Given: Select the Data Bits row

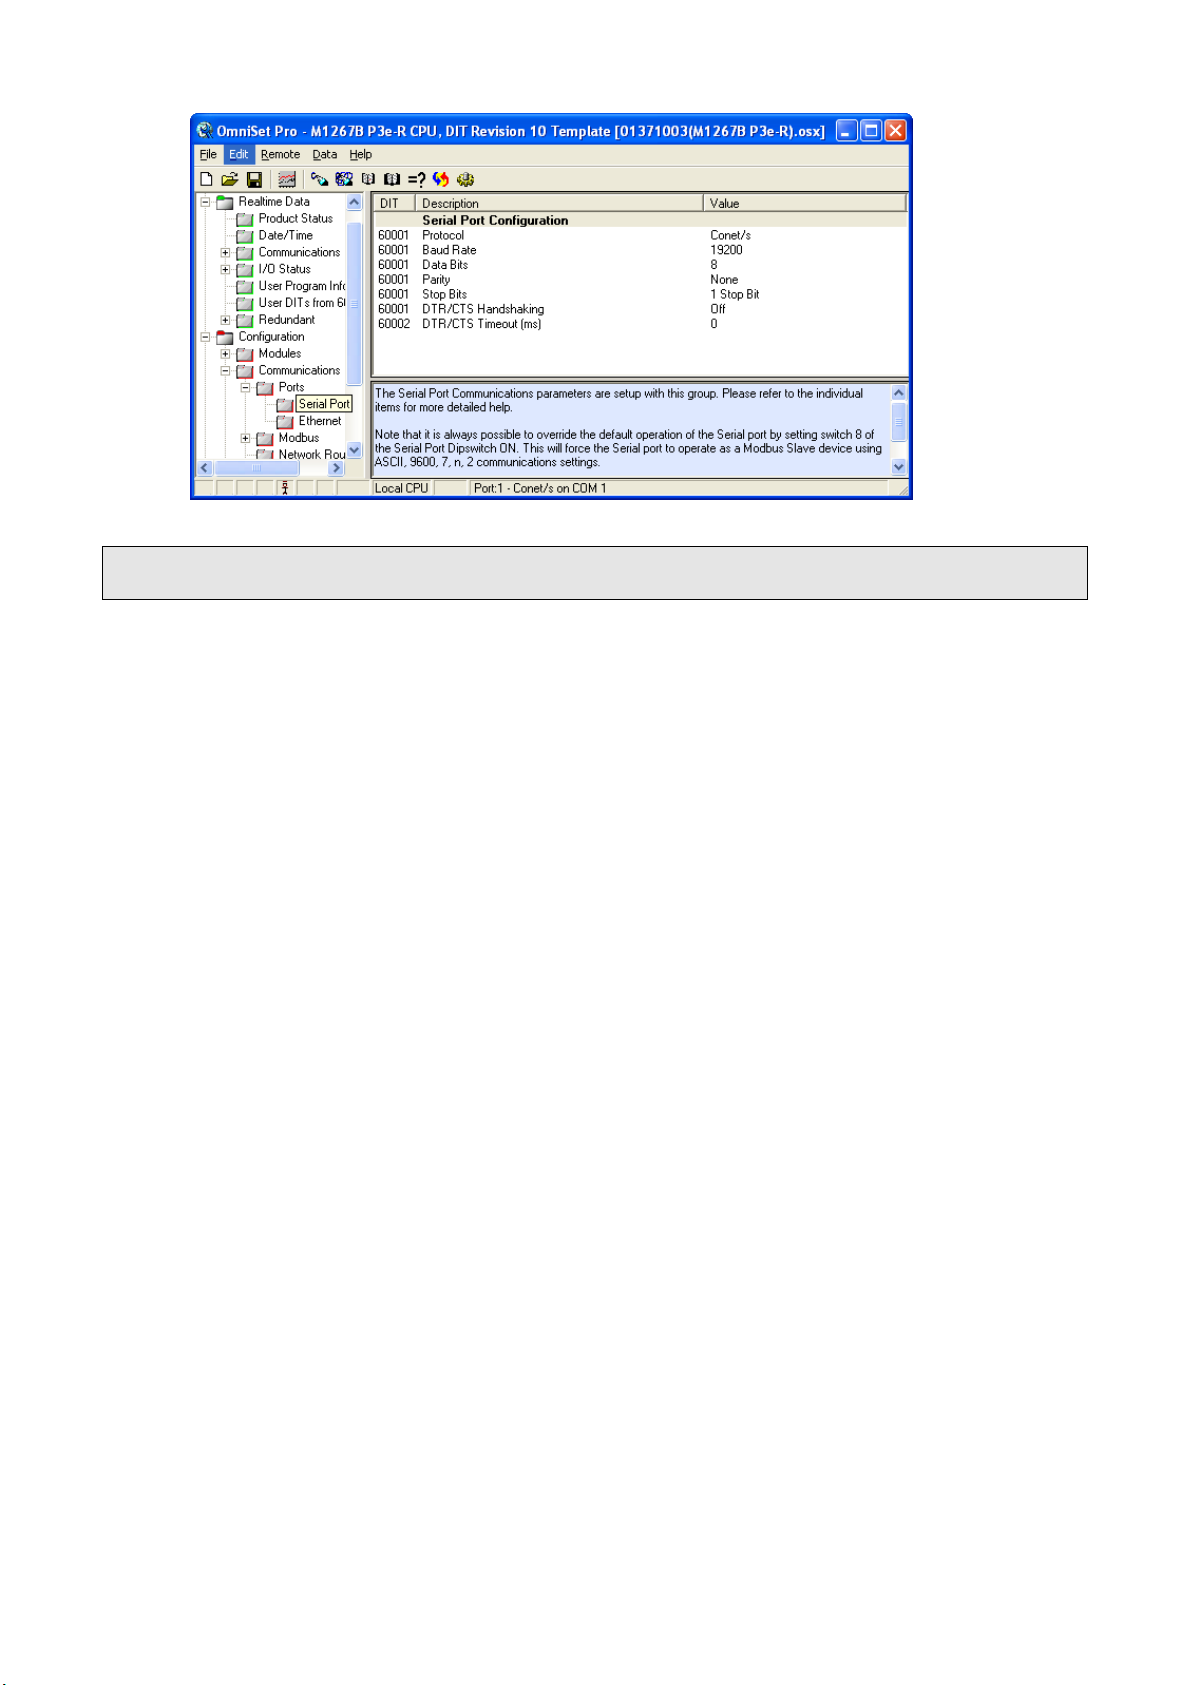Looking at the screenshot, I should (x=640, y=265).
